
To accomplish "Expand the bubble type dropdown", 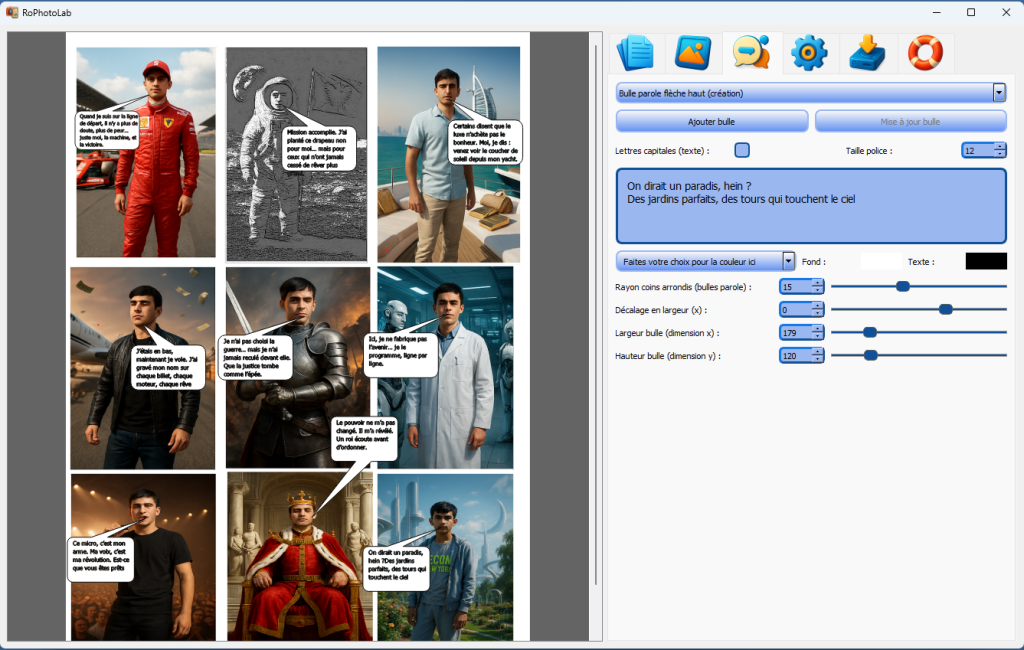I will (x=999, y=93).
